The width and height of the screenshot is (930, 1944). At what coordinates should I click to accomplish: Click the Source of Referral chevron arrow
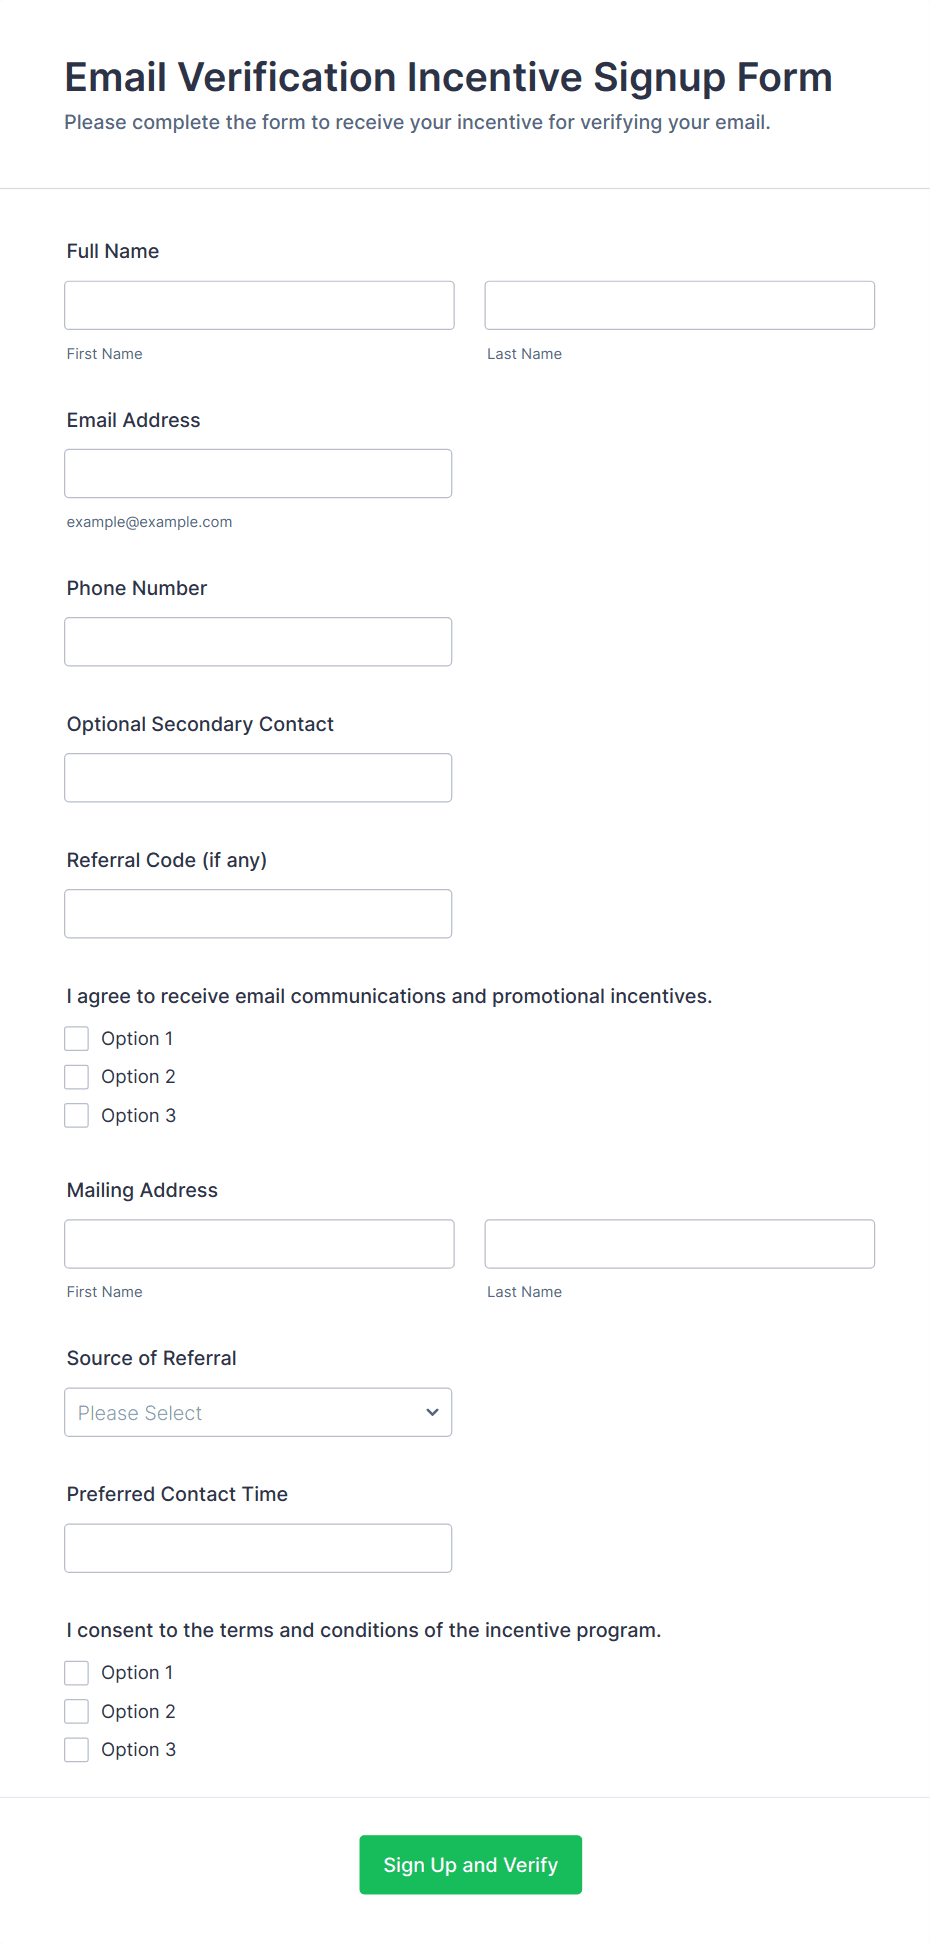click(432, 1412)
